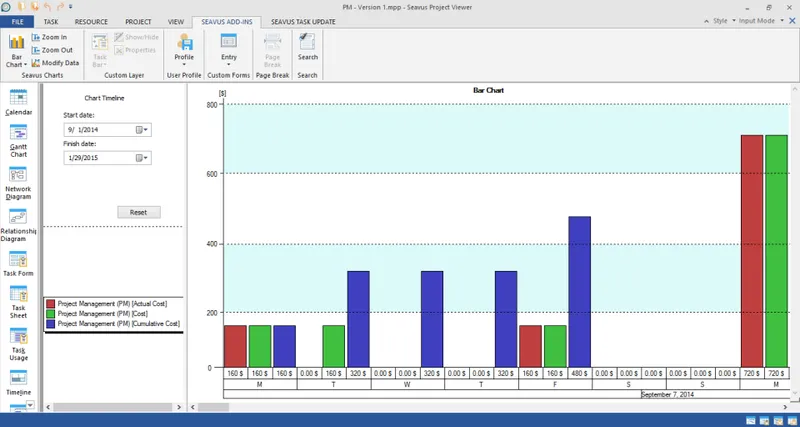Viewport: 800px width, 427px height.
Task: Open Timeline view in sidebar
Action: (18, 383)
